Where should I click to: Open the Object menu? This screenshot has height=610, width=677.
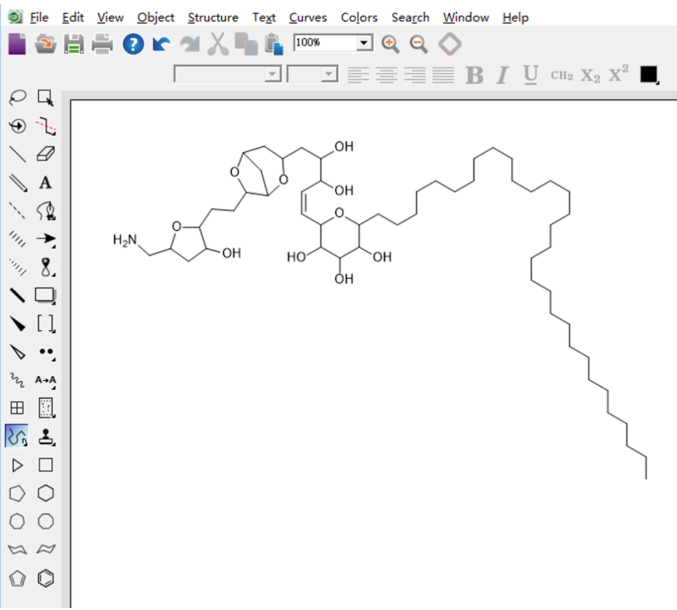155,18
